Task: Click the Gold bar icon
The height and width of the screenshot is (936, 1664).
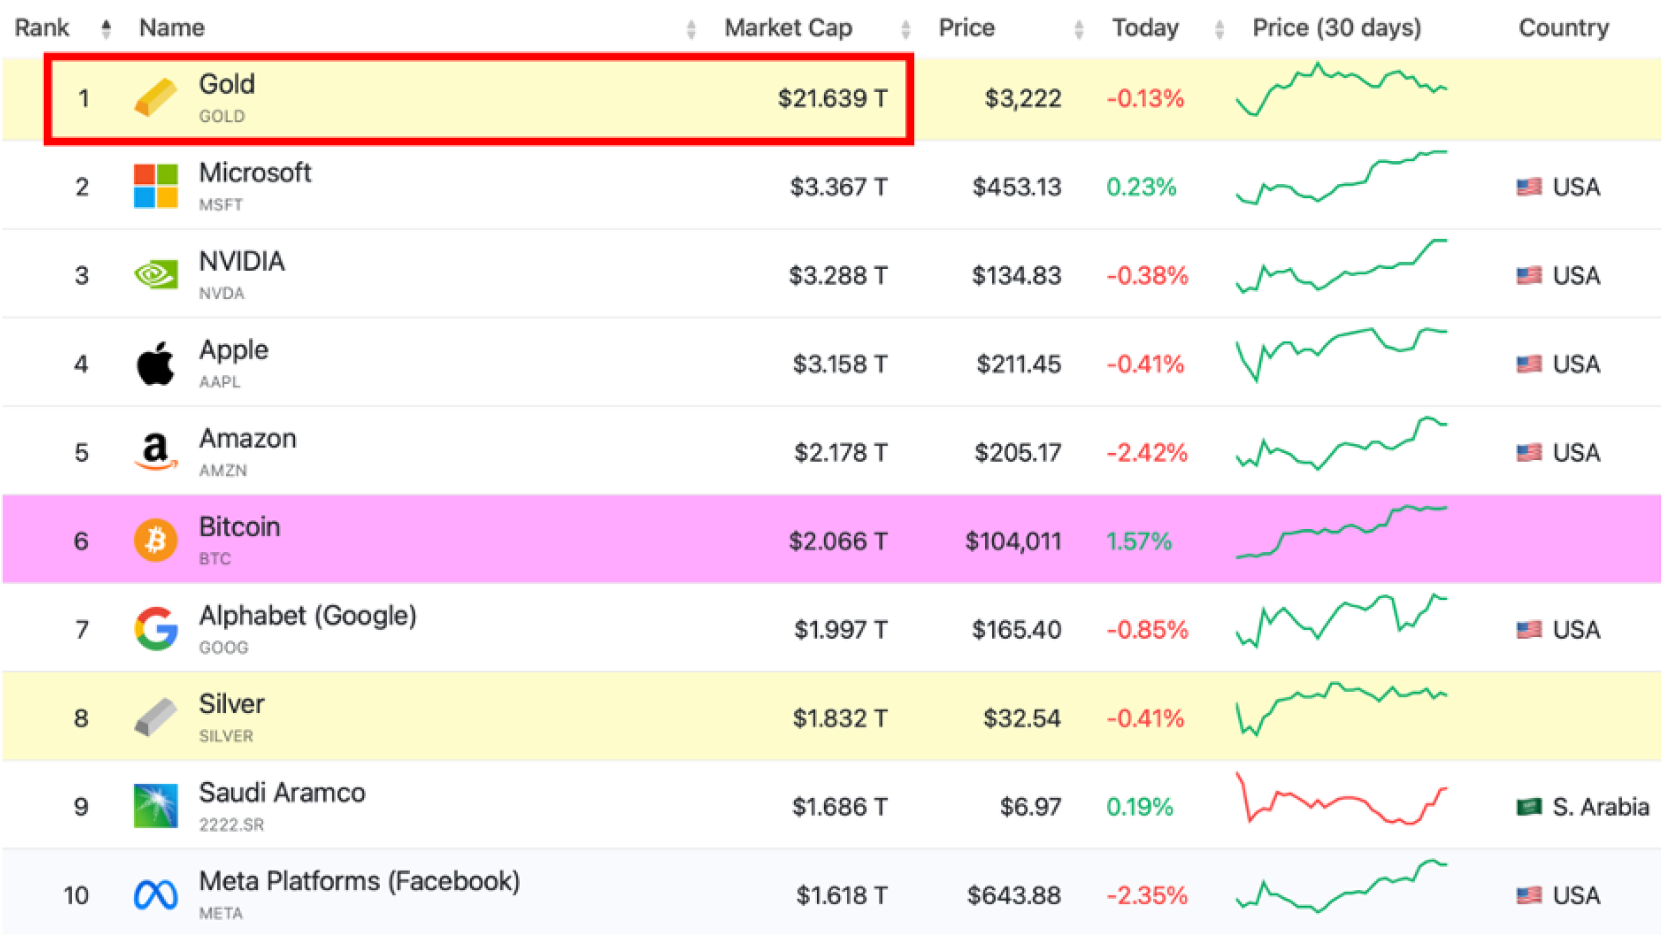Action: (x=155, y=98)
